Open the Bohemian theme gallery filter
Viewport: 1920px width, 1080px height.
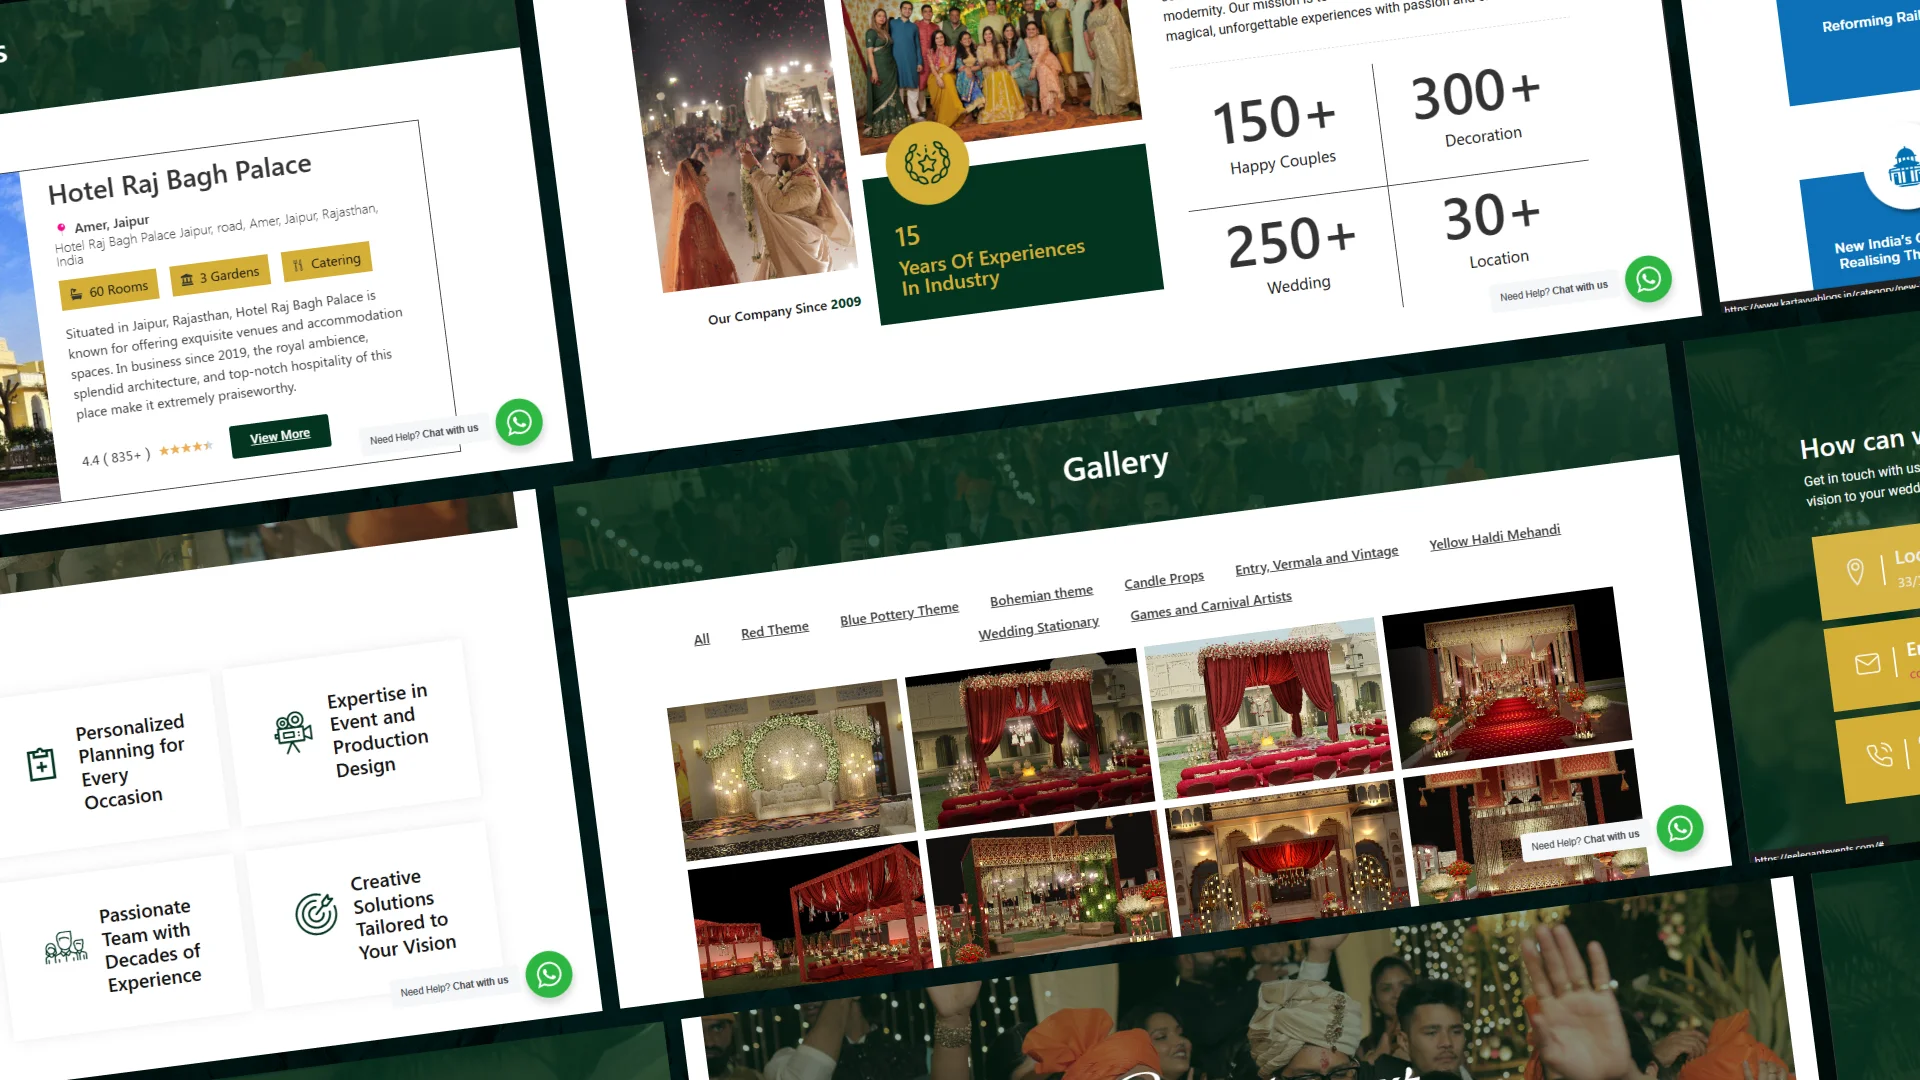1041,596
